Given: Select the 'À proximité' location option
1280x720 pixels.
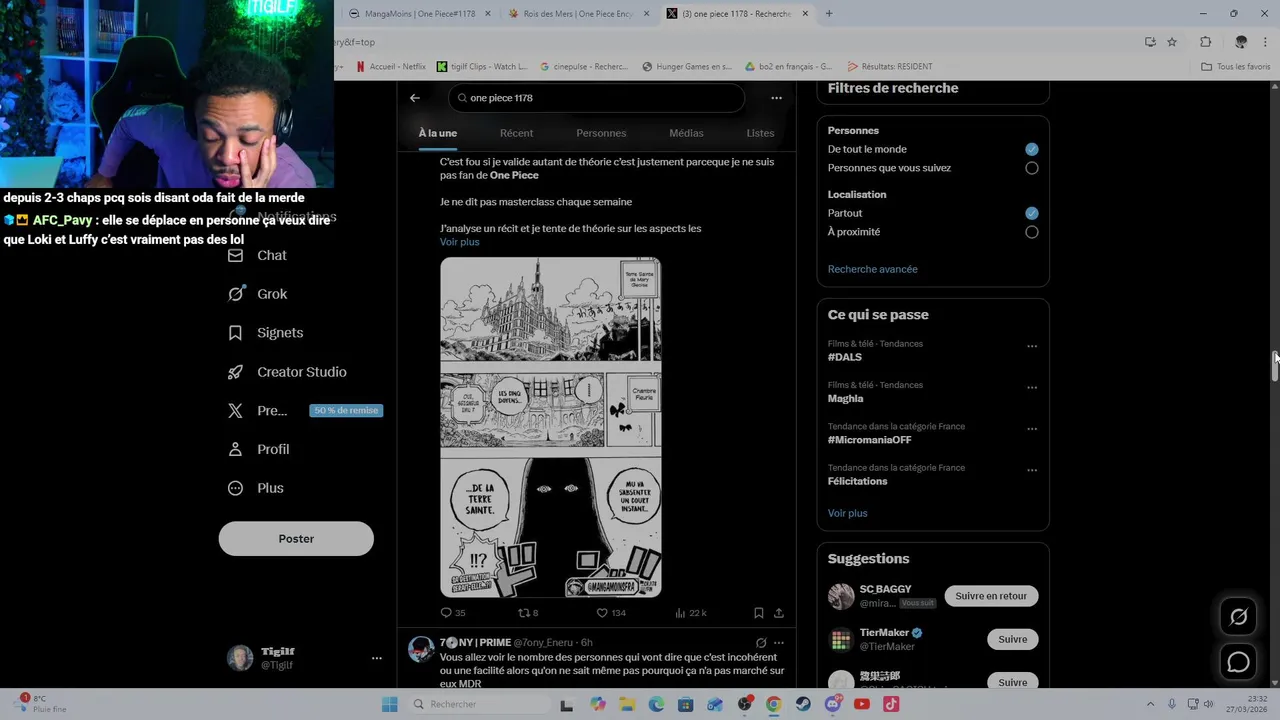Looking at the screenshot, I should coord(1032,232).
